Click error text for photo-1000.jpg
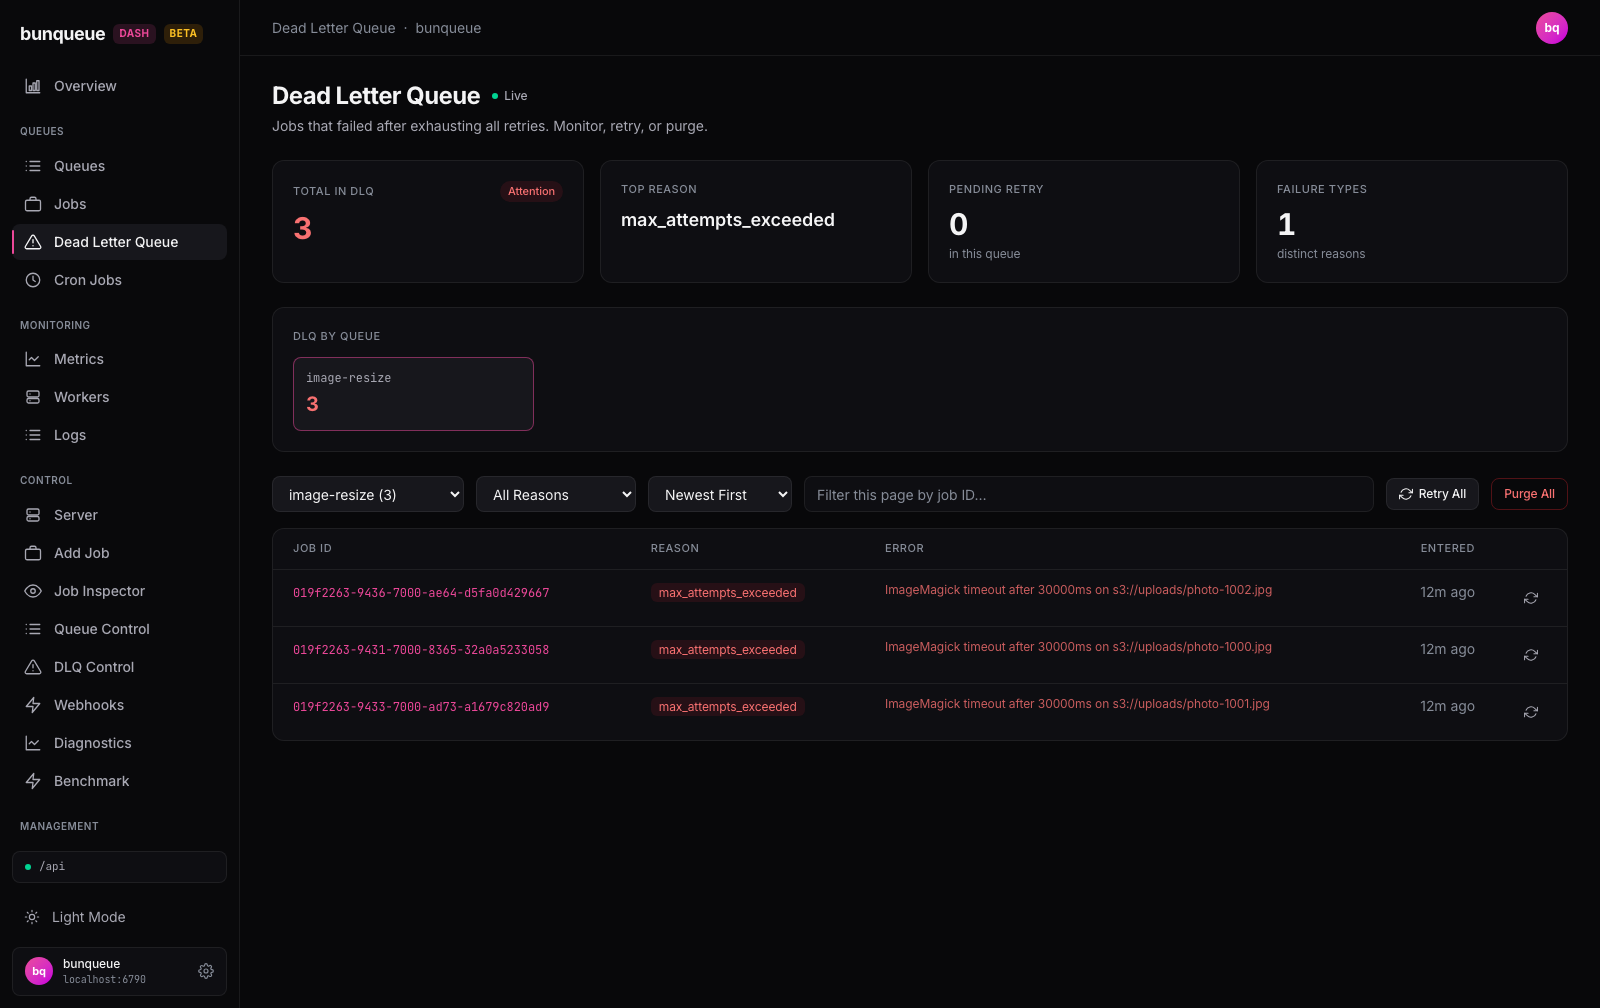Screen dimensions: 1600x1008 [x=1078, y=647]
